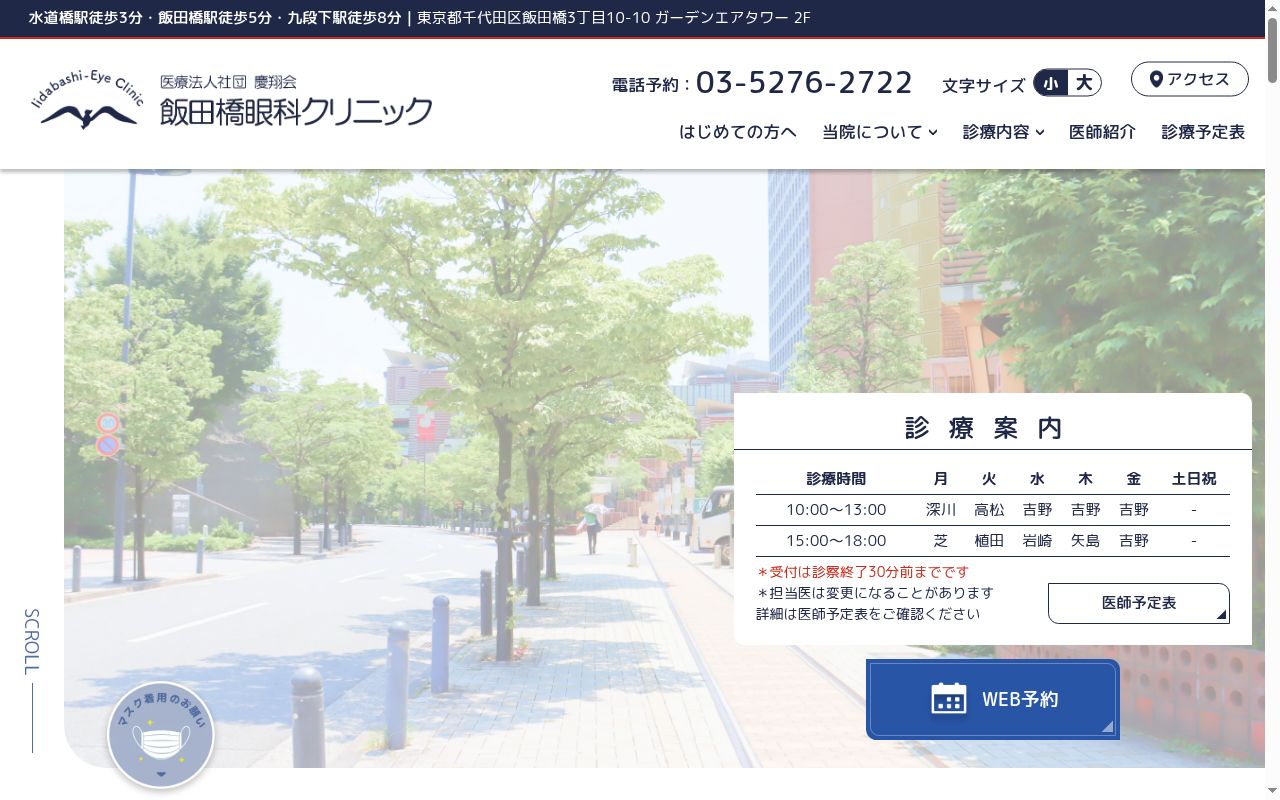Viewport: 1280px width, 800px height.
Task: Click the 医療法人社団 慶翔会 text
Action: point(228,82)
